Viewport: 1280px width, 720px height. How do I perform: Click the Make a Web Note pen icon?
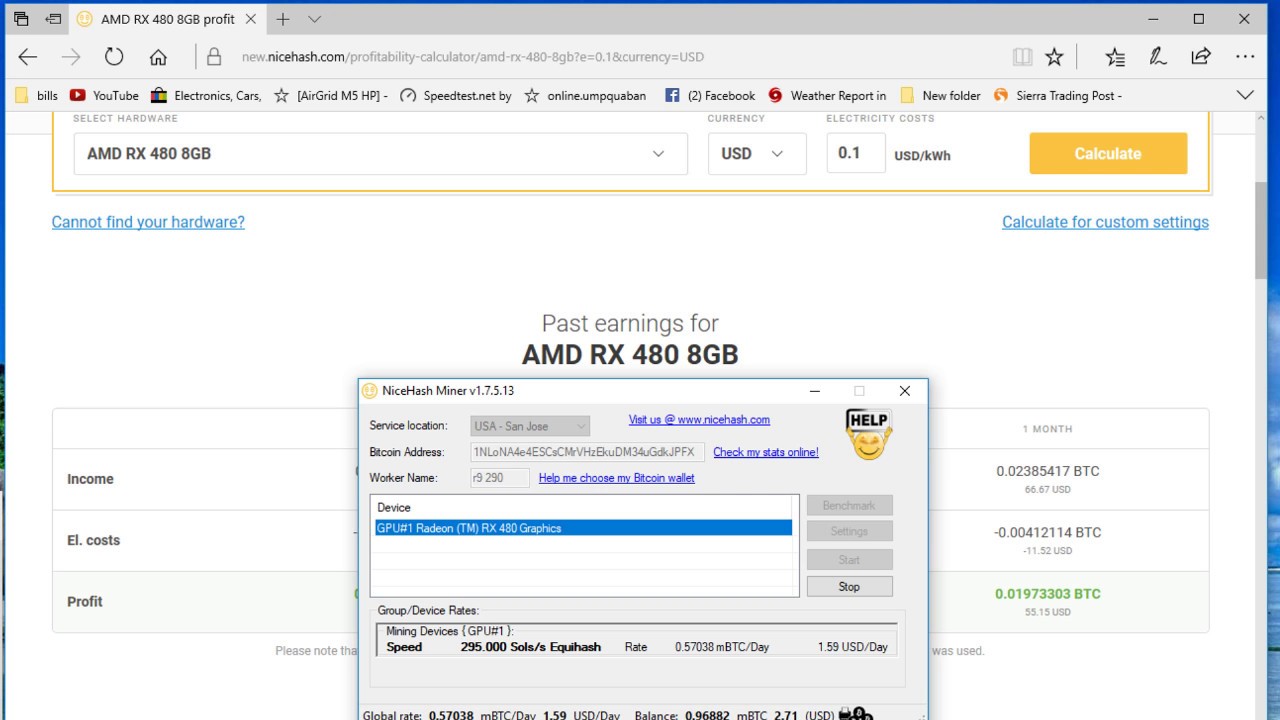click(1158, 57)
